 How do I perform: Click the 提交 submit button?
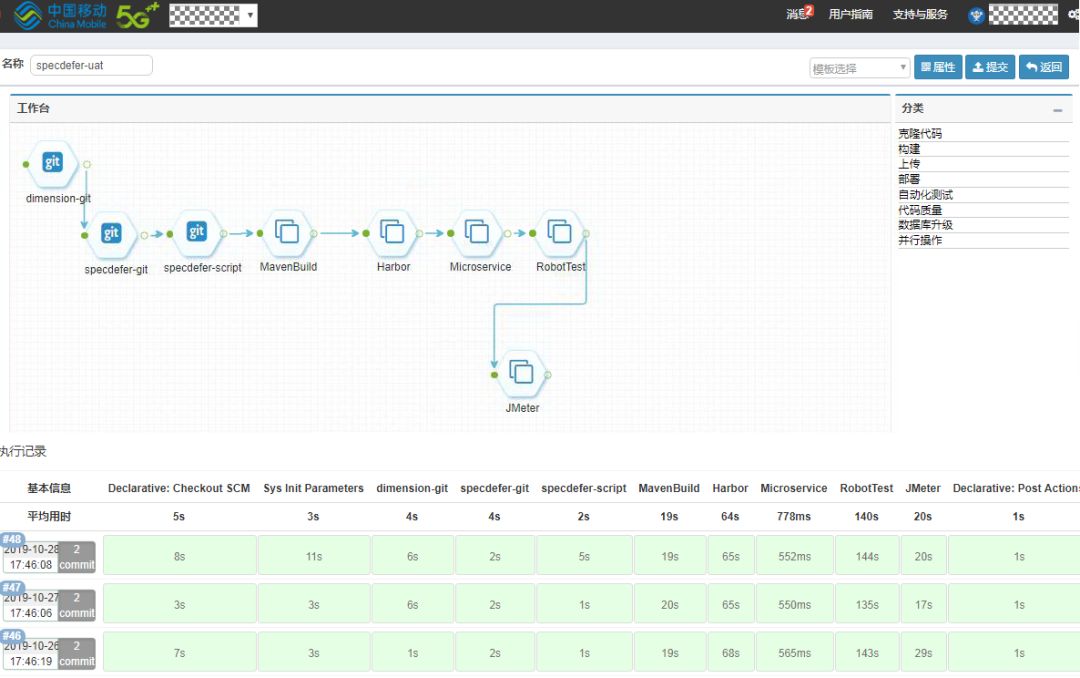click(x=990, y=67)
